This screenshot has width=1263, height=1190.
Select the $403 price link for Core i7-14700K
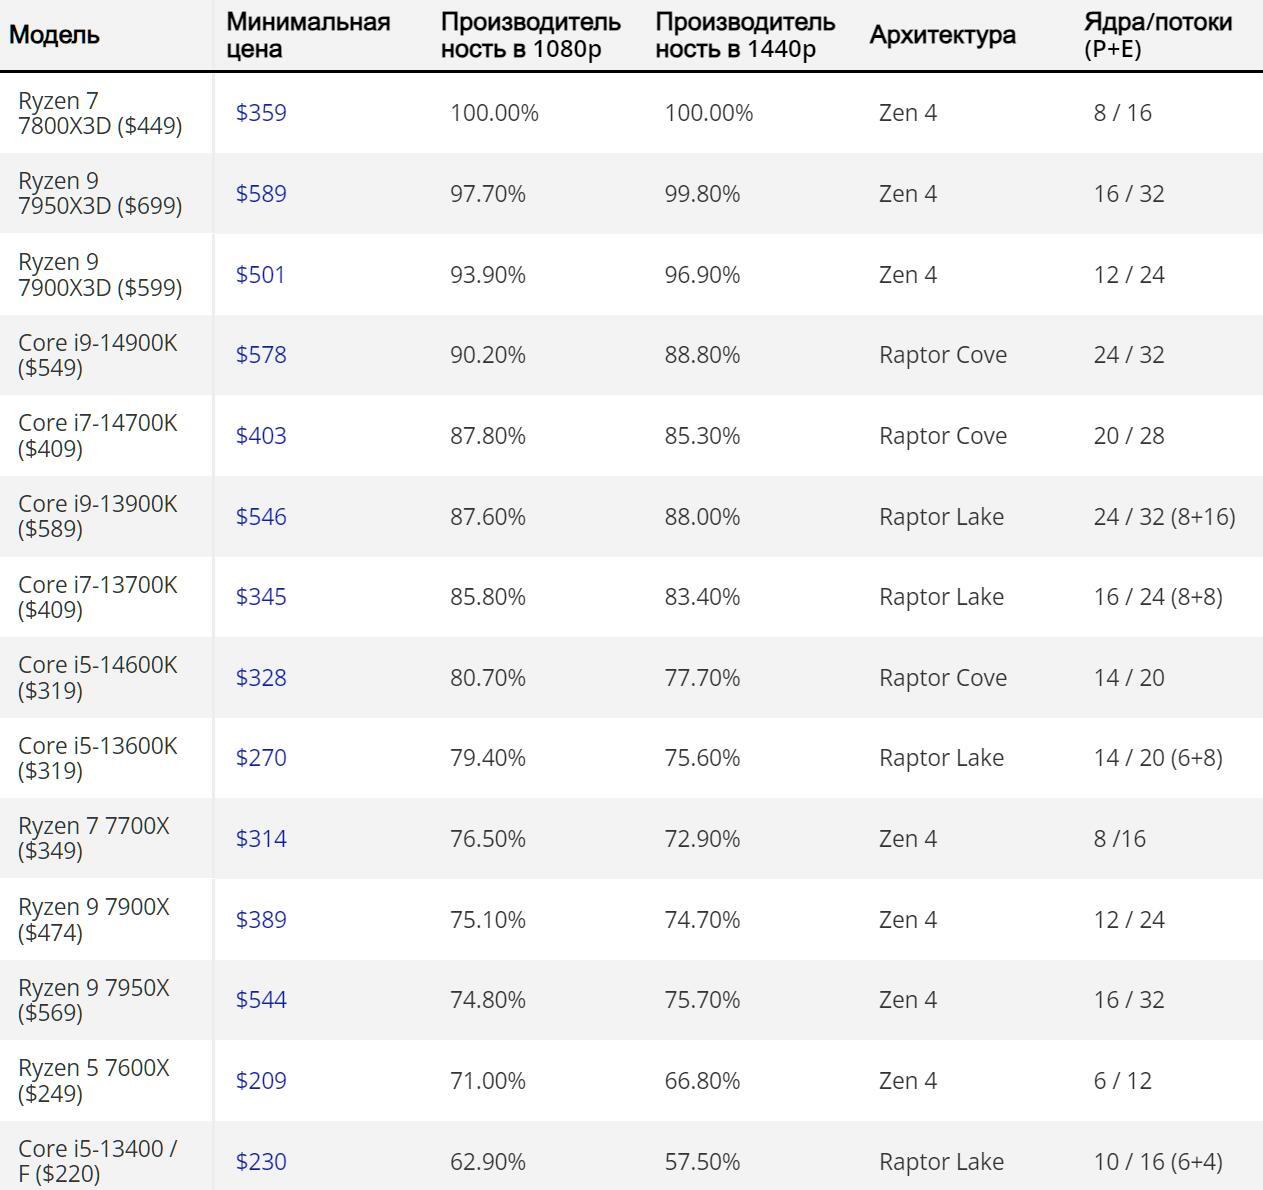click(x=261, y=436)
